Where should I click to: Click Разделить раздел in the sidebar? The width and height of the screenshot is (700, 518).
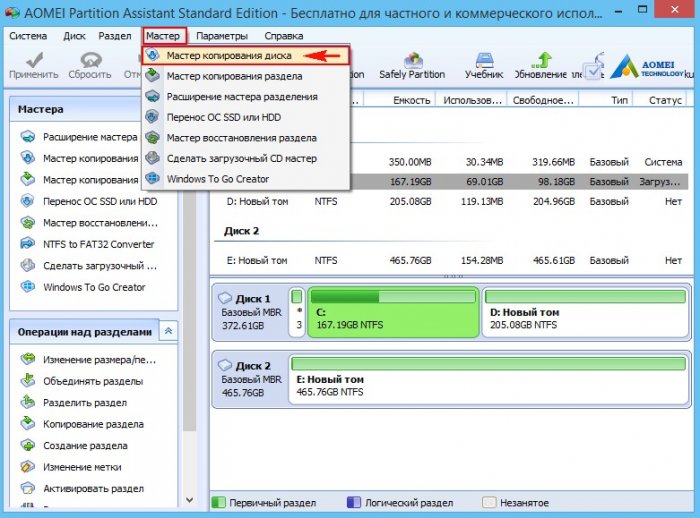(84, 403)
